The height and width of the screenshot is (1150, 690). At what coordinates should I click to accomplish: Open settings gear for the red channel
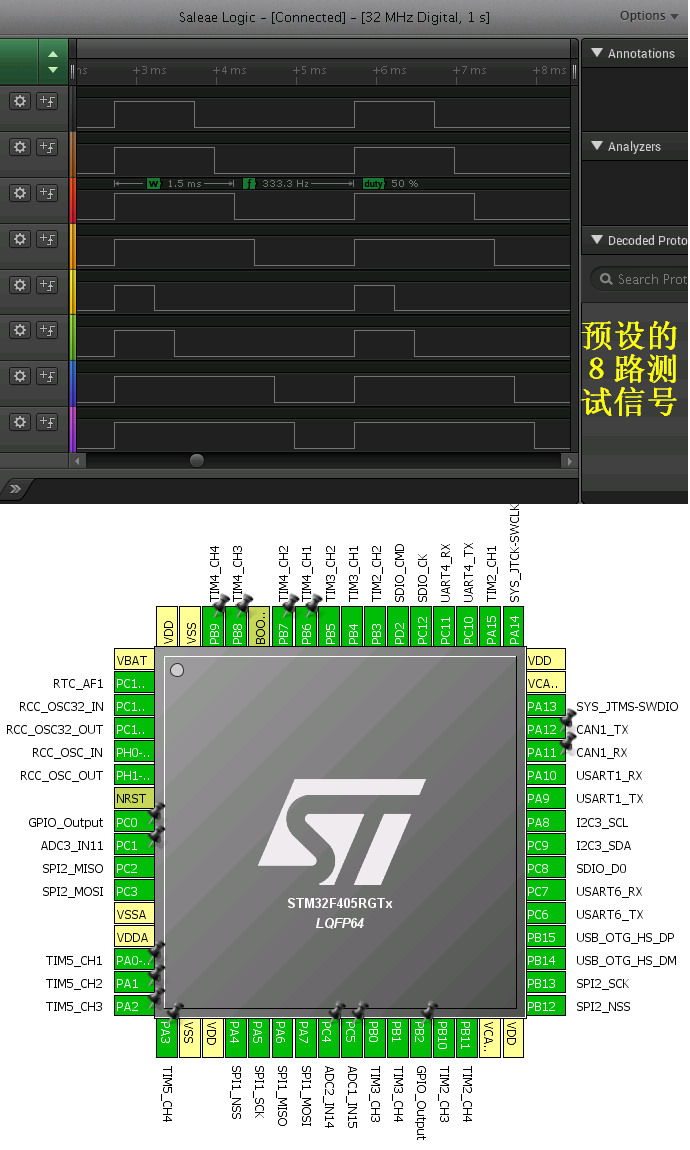coord(20,193)
